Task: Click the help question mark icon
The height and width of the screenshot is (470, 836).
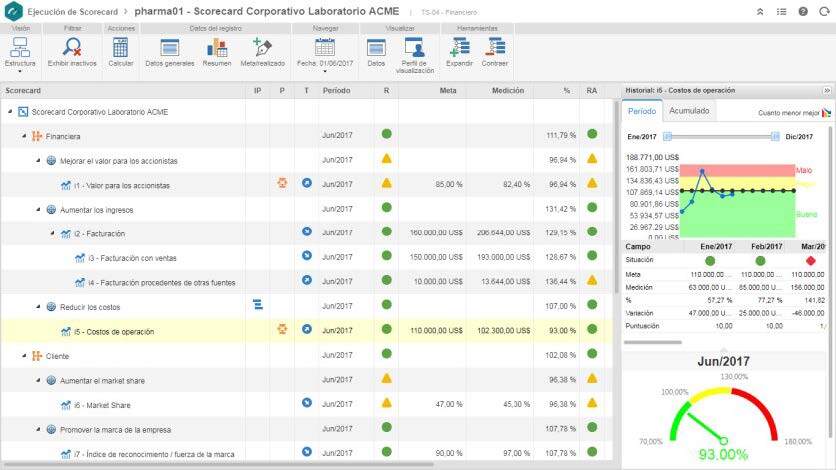Action: pyautogui.click(x=803, y=11)
